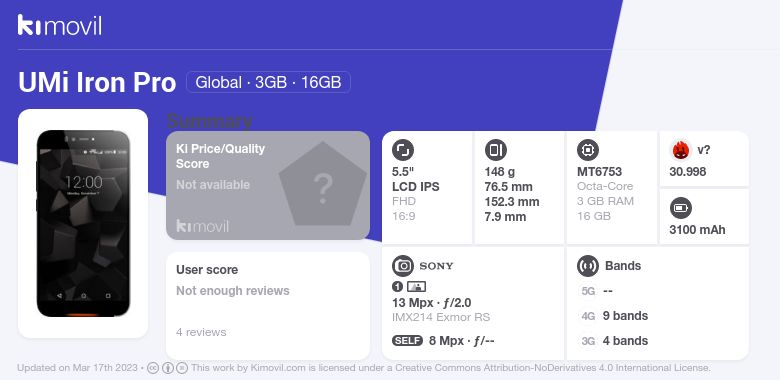Click the display screen size icon

pos(403,150)
